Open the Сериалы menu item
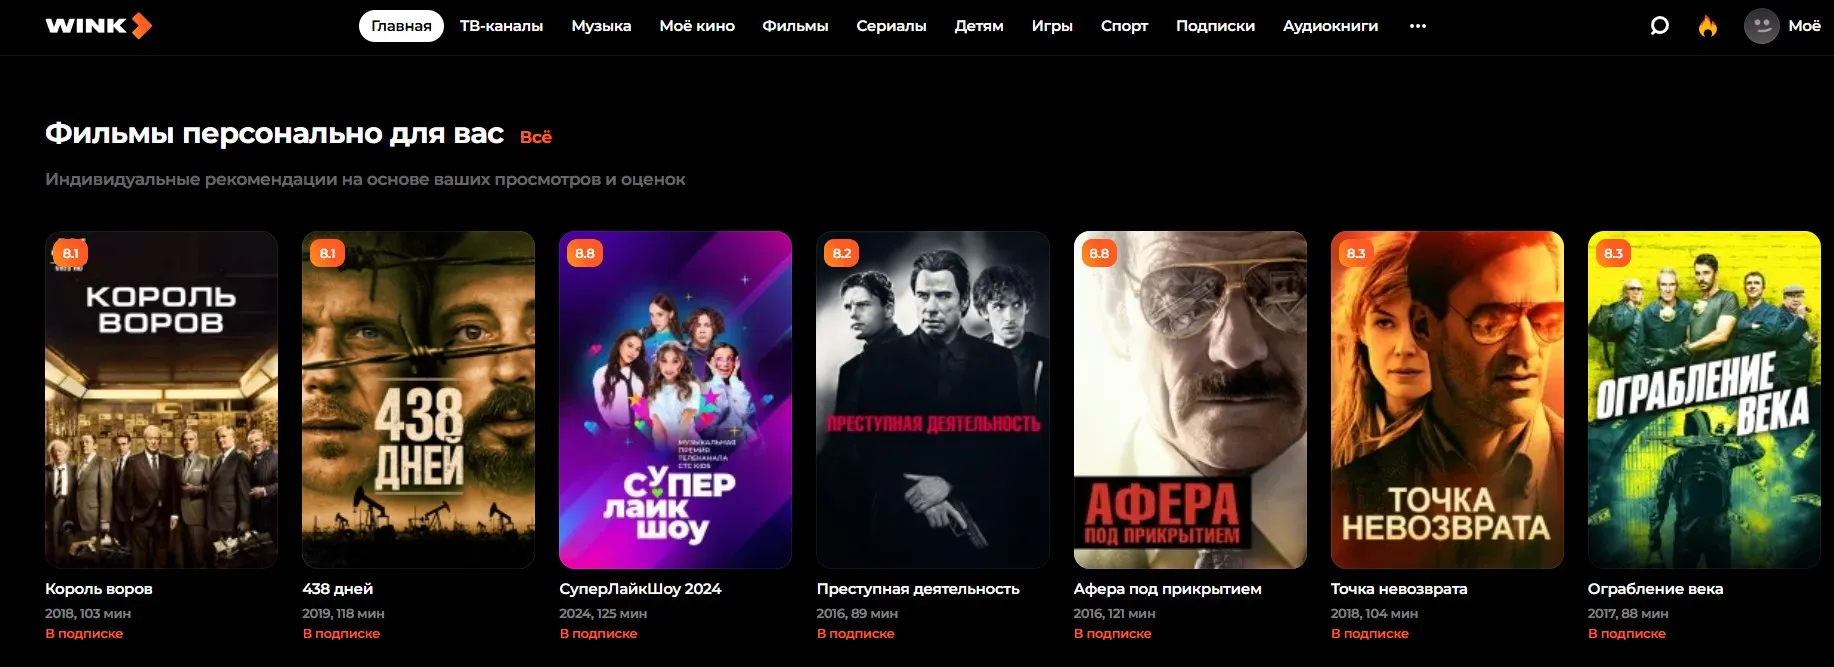Screen dimensions: 1834x667 tap(891, 26)
